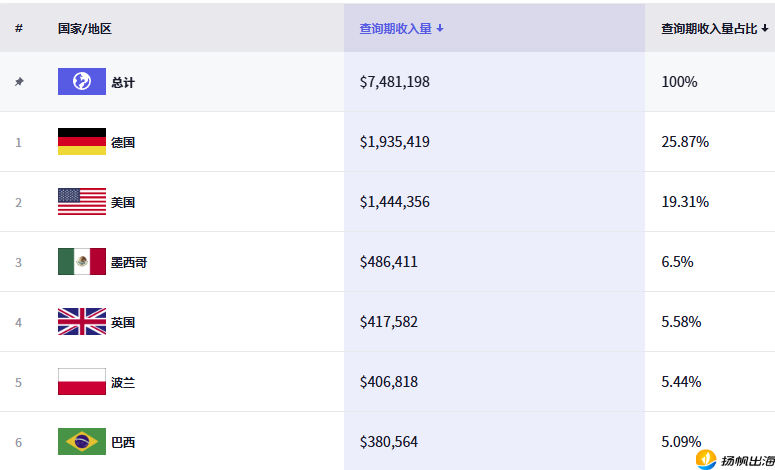Viewport: 775px width, 470px height.
Task: Click the 扬帆出海 logo watermark
Action: [x=734, y=460]
